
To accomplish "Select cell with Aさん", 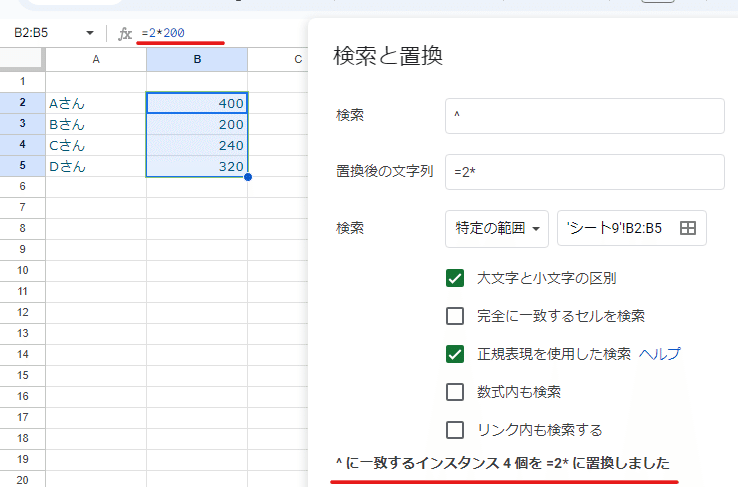I will tap(96, 103).
